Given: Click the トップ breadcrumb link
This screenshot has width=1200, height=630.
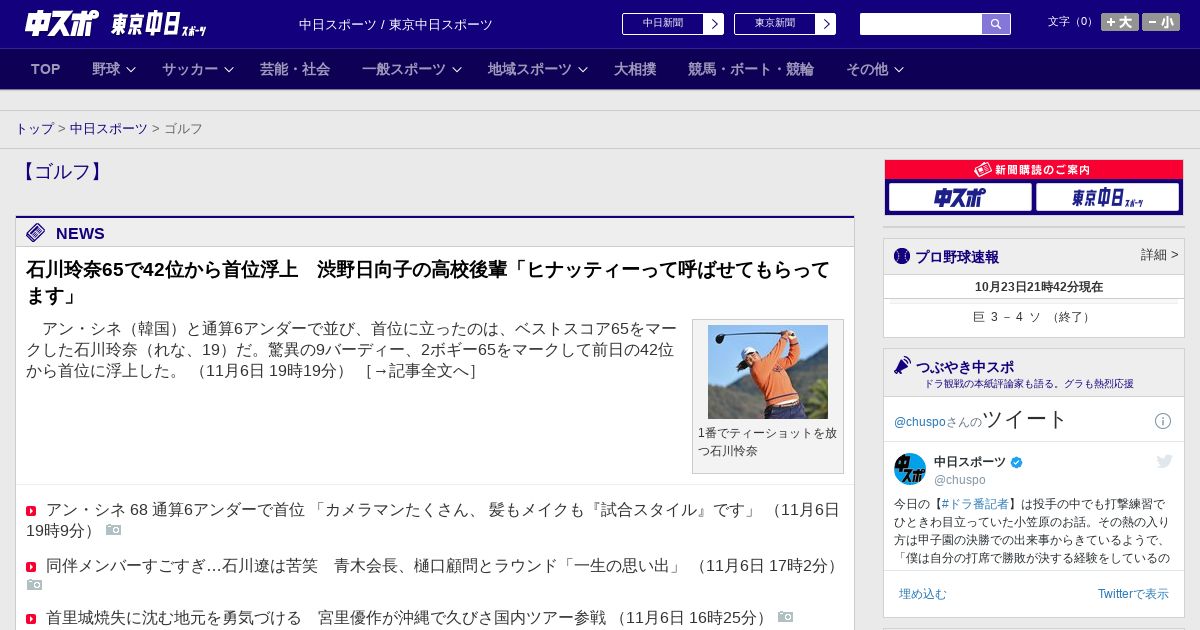Looking at the screenshot, I should 34,129.
